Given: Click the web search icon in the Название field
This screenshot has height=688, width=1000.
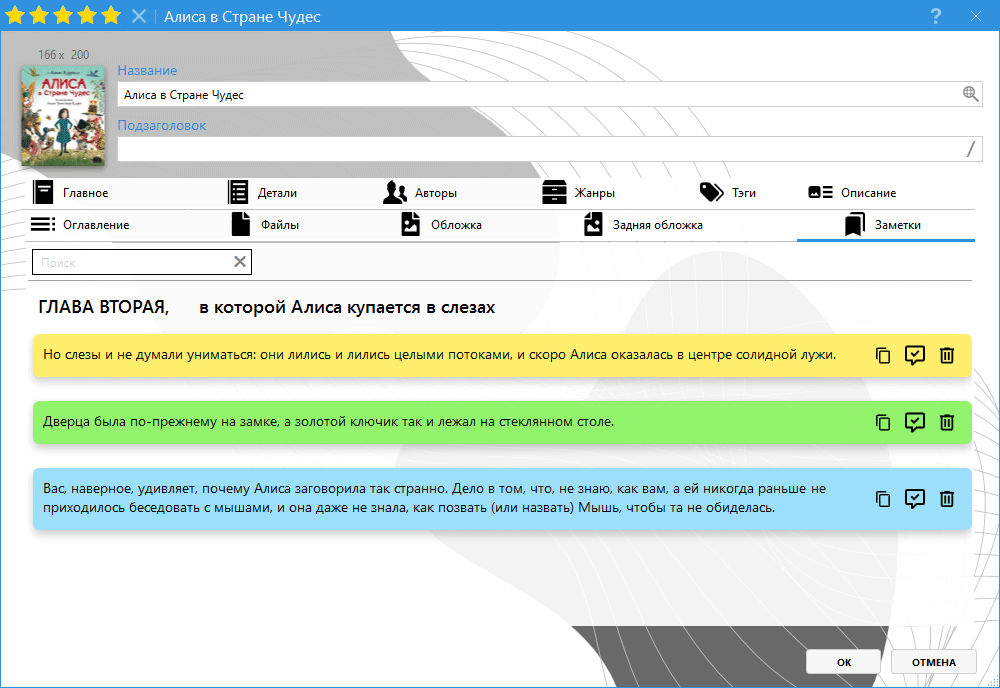Looking at the screenshot, I should (x=969, y=94).
